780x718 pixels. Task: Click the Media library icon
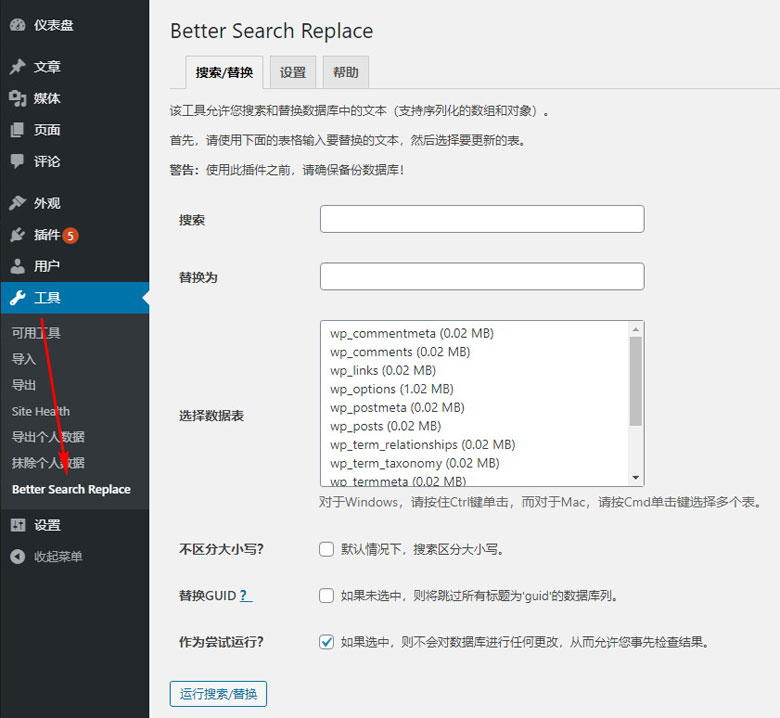[17, 99]
